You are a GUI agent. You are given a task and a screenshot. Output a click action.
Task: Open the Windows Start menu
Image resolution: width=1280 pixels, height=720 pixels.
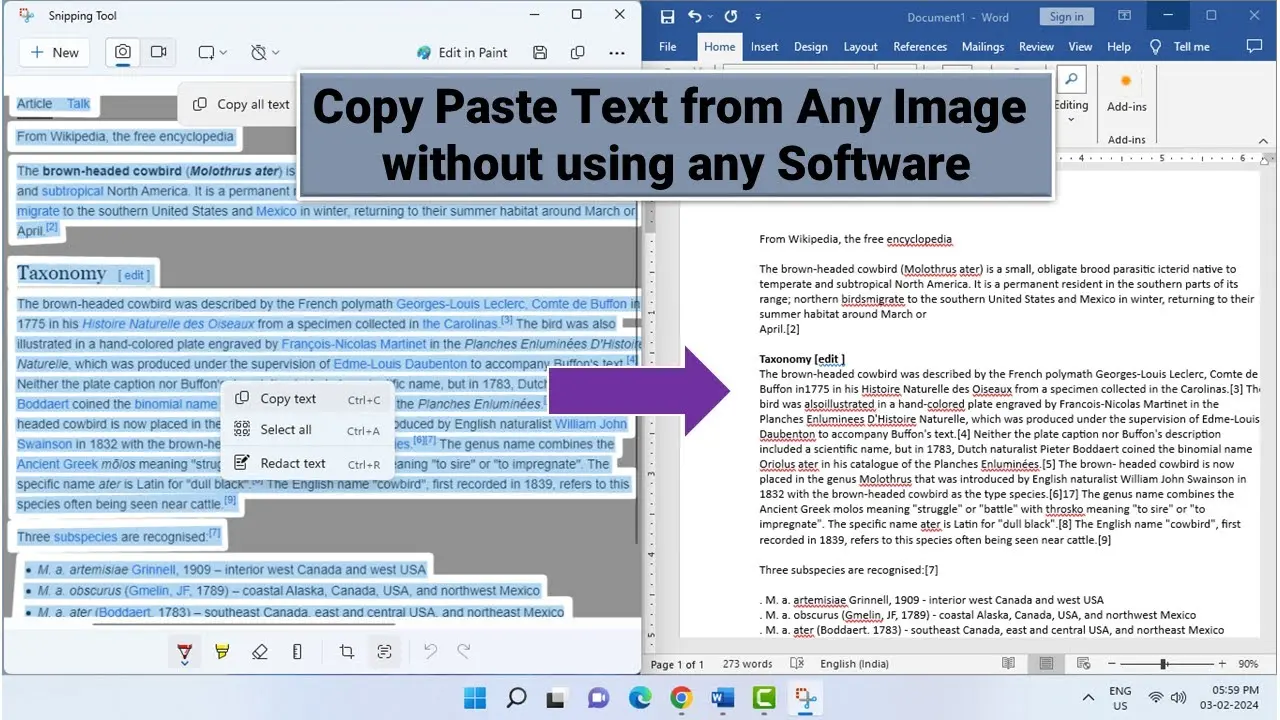coord(475,697)
